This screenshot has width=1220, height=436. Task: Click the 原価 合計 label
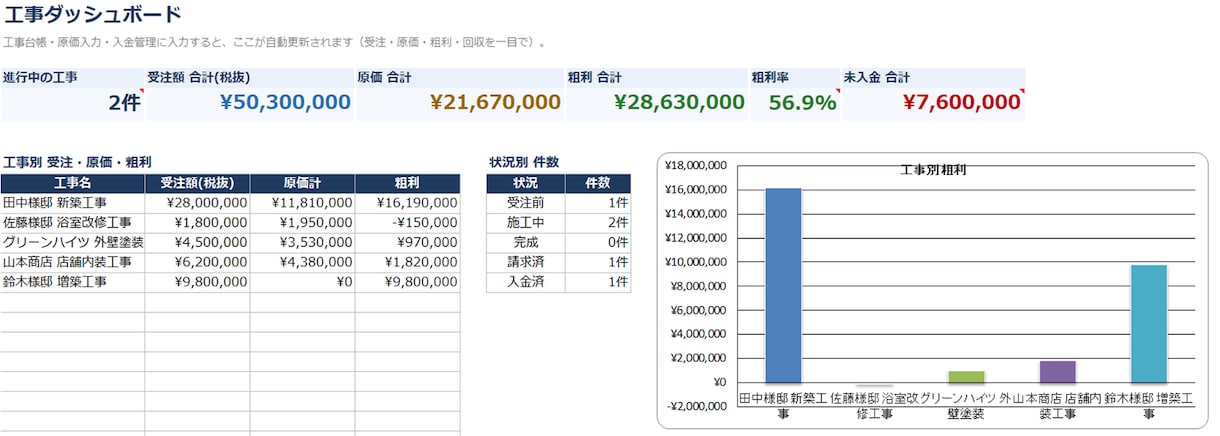pyautogui.click(x=384, y=77)
